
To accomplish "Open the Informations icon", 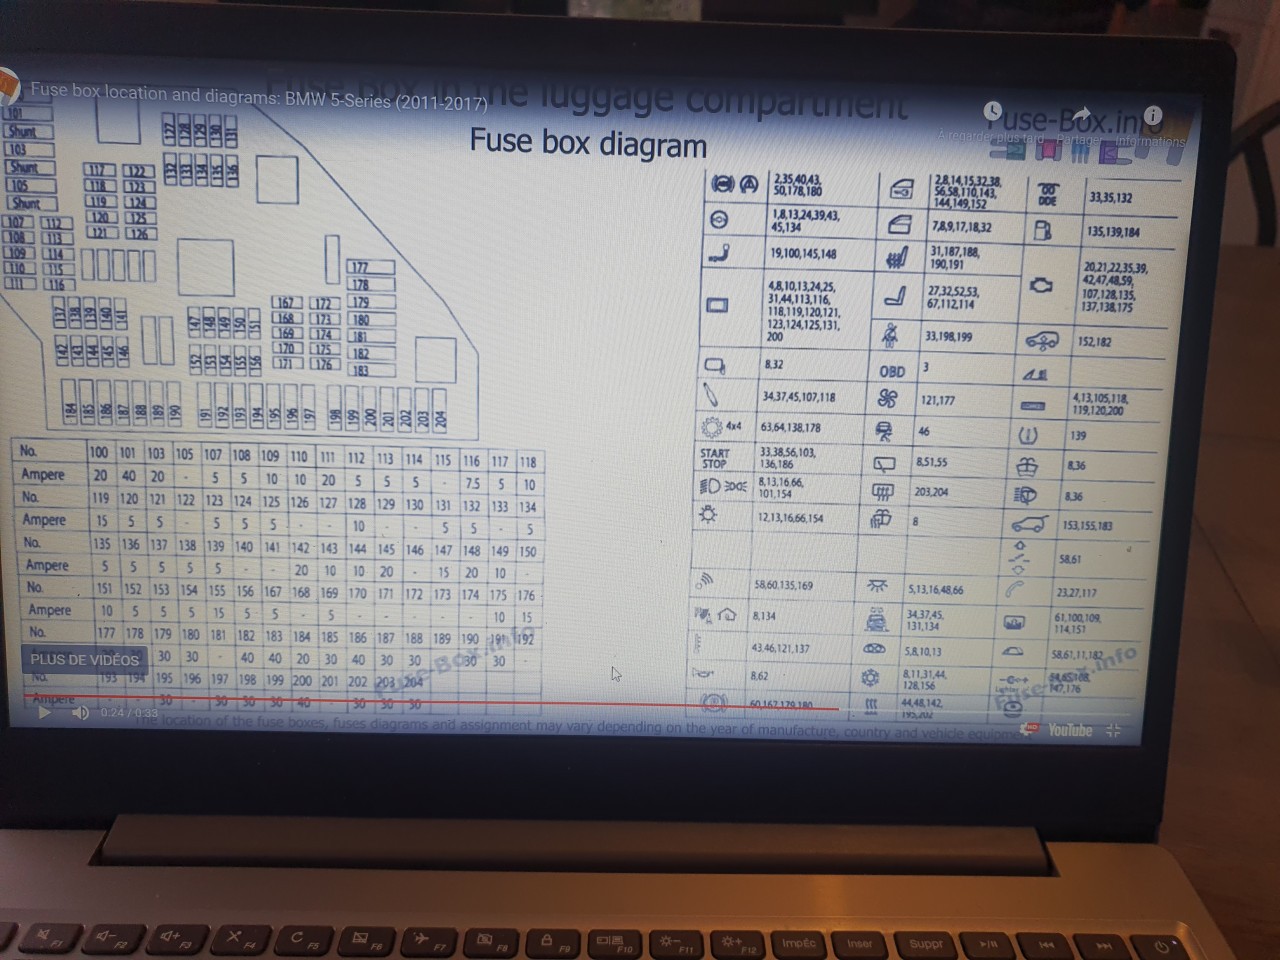I will click(1152, 116).
